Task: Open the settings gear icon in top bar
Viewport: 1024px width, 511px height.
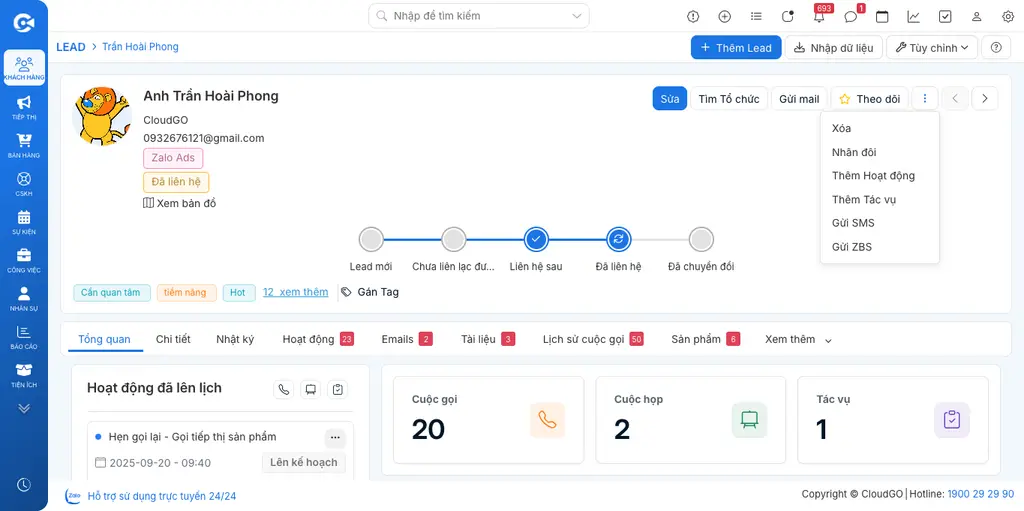Action: click(x=1008, y=16)
